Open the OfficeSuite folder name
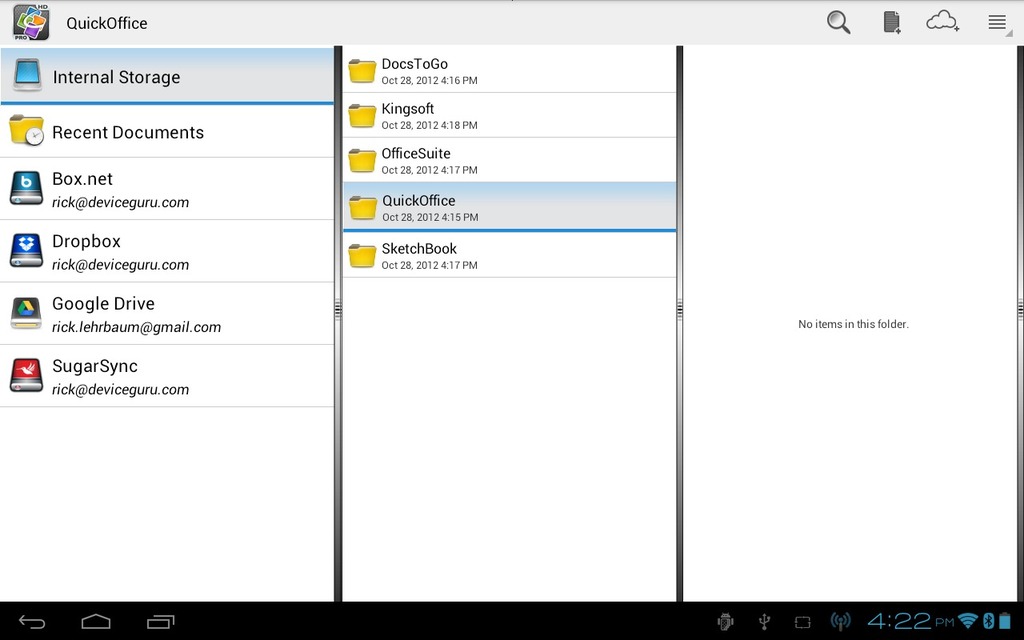 416,153
